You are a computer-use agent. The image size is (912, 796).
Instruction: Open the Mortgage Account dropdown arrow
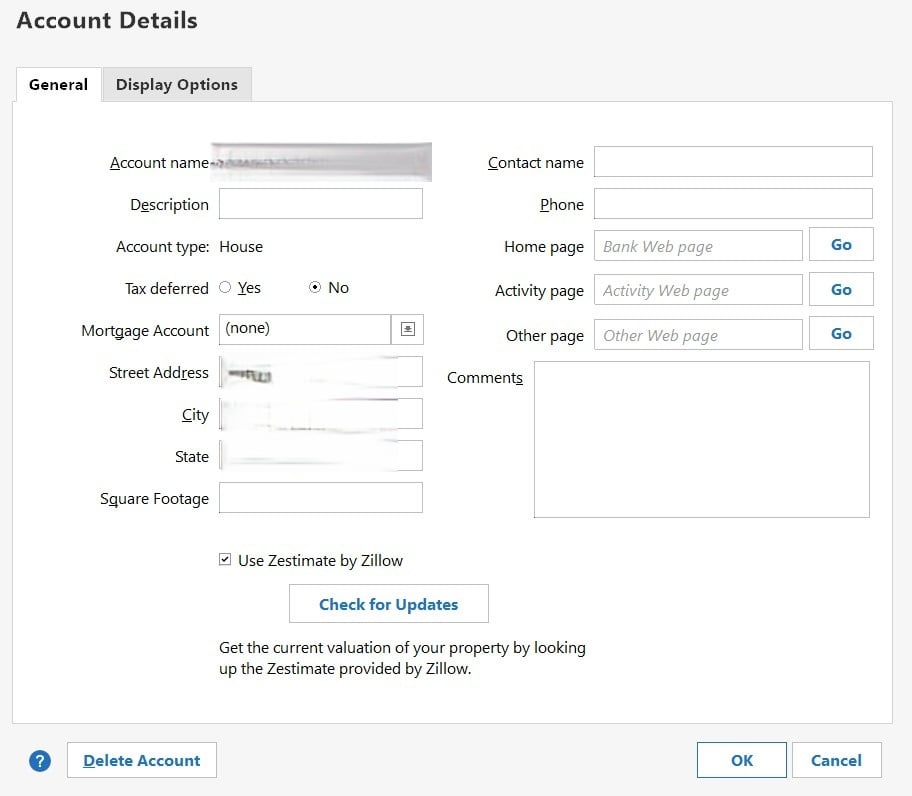(408, 328)
